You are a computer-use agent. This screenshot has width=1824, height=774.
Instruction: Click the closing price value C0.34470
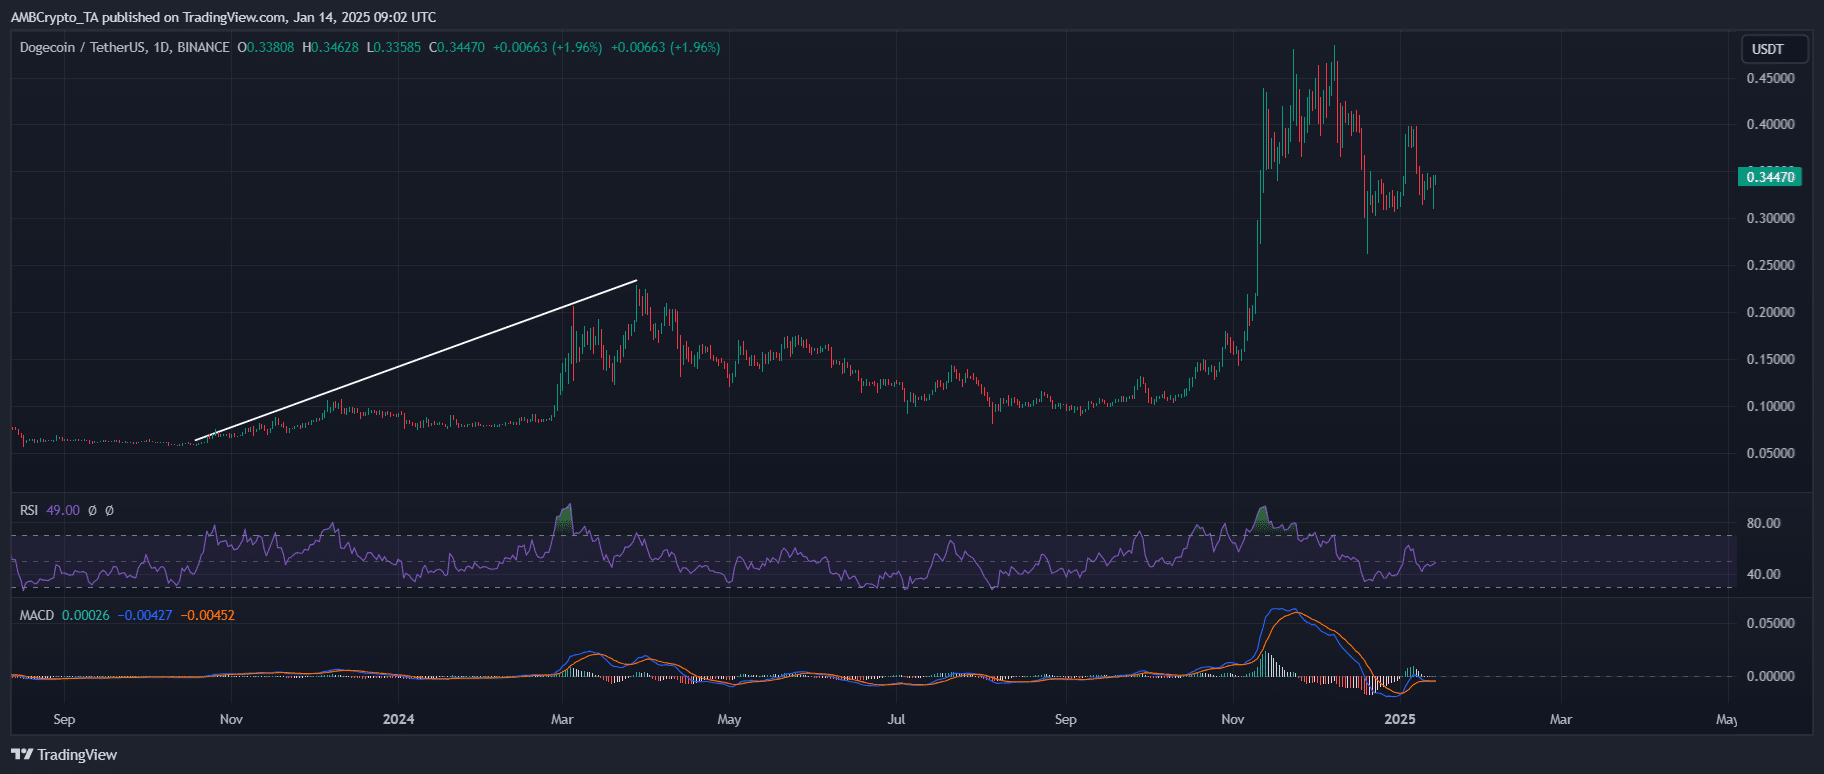point(457,47)
